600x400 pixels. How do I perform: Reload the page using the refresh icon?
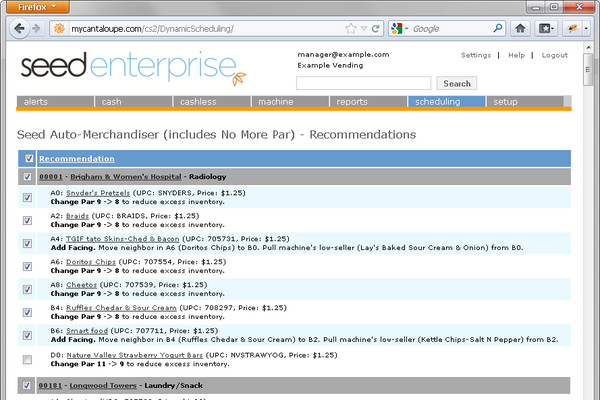click(377, 29)
